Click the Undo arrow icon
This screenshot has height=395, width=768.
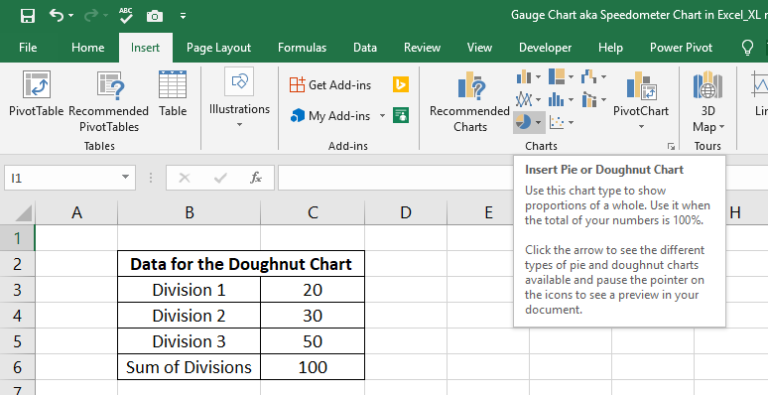point(56,15)
